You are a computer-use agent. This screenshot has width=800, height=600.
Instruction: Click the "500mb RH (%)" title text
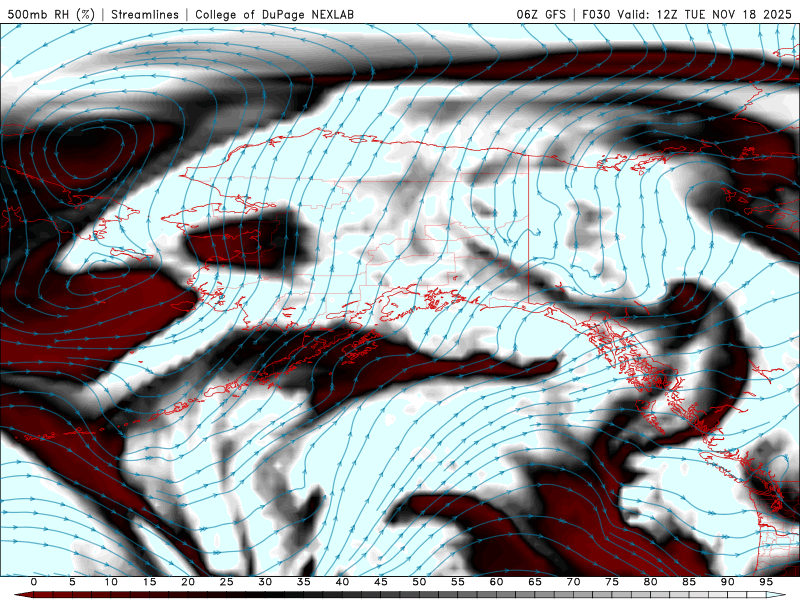coord(51,14)
